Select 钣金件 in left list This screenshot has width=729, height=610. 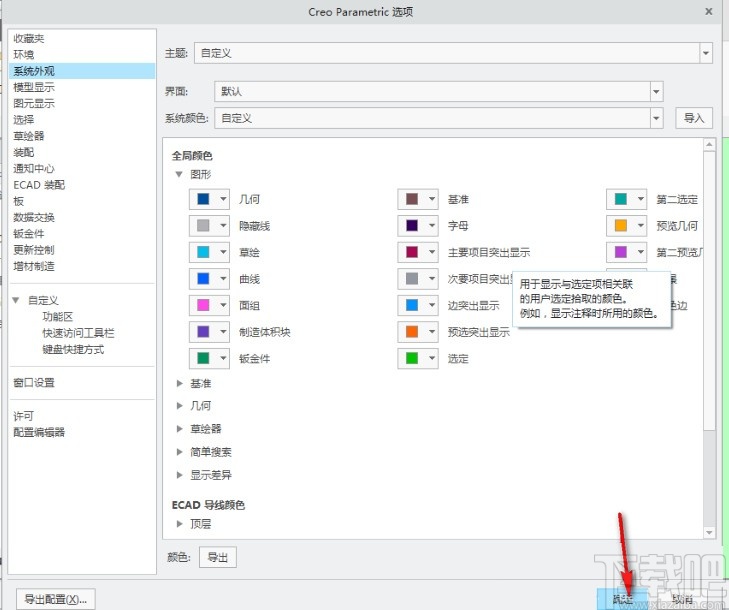tap(29, 234)
